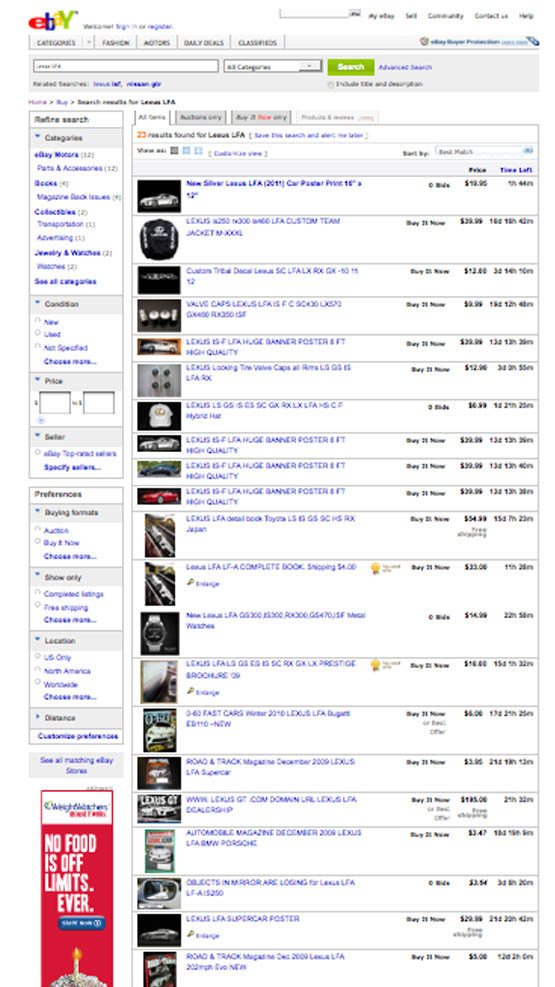Collapse the Condition refine section
This screenshot has width=555, height=987.
coord(38,303)
